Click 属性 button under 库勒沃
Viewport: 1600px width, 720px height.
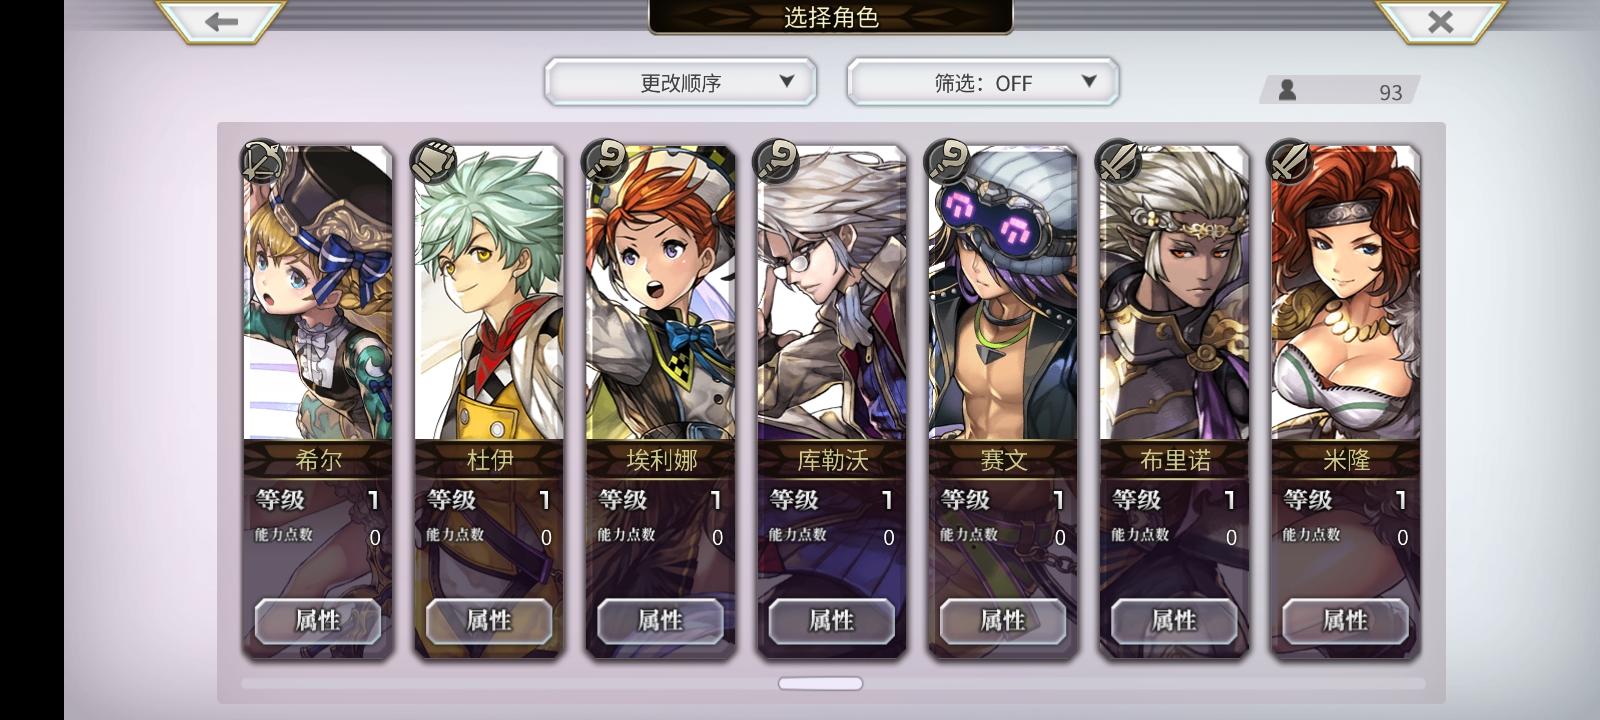click(831, 621)
